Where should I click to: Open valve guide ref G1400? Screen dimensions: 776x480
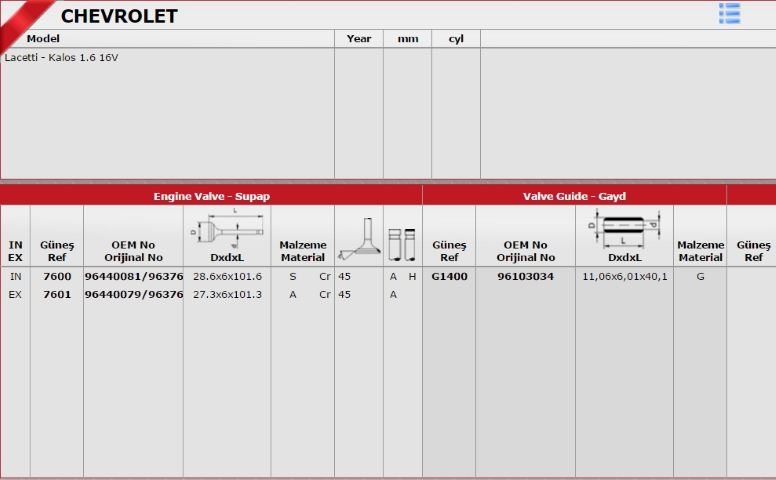449,276
